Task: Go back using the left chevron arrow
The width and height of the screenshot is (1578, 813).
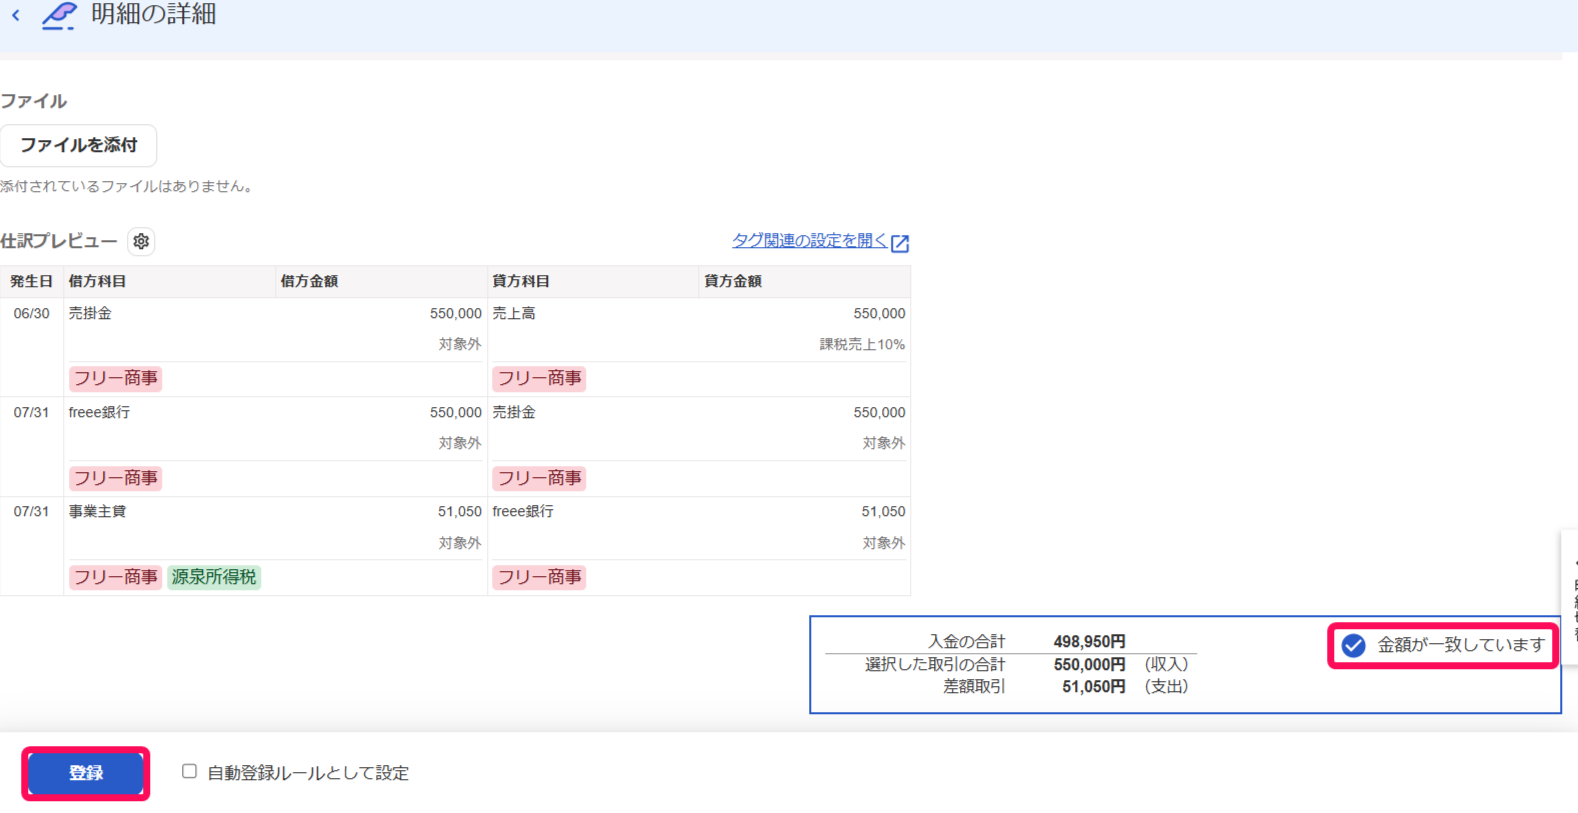Action: click(x=15, y=15)
